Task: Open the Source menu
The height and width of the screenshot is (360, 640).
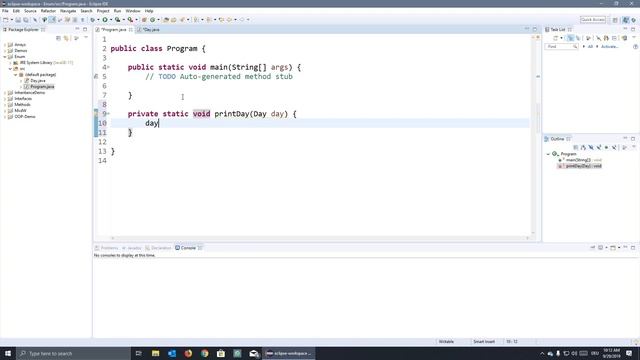Action: point(30,11)
